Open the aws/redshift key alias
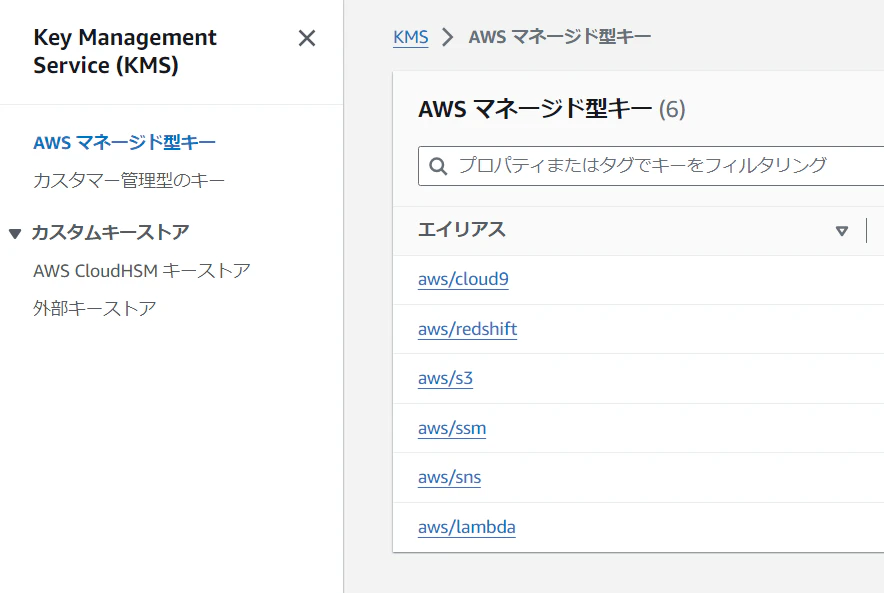Screen dimensions: 884x593 tap(467, 329)
